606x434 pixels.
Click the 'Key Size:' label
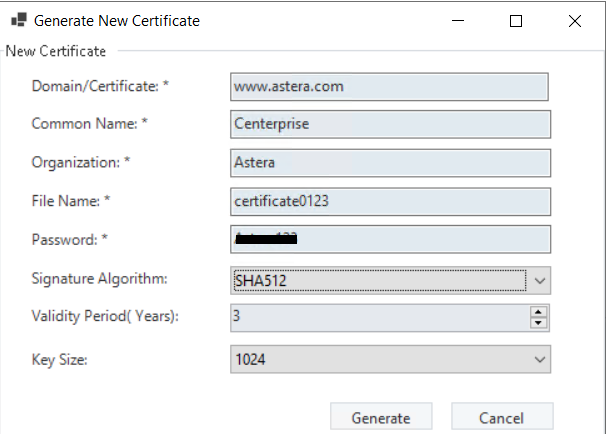click(x=60, y=359)
